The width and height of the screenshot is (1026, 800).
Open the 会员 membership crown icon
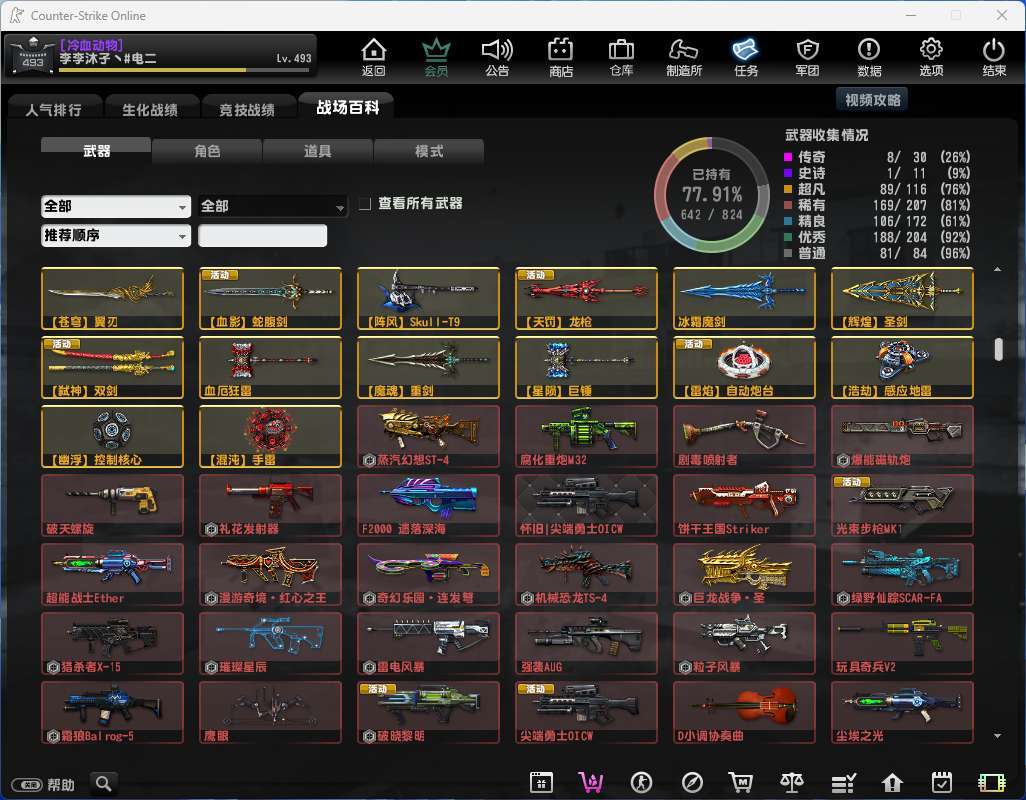(436, 57)
